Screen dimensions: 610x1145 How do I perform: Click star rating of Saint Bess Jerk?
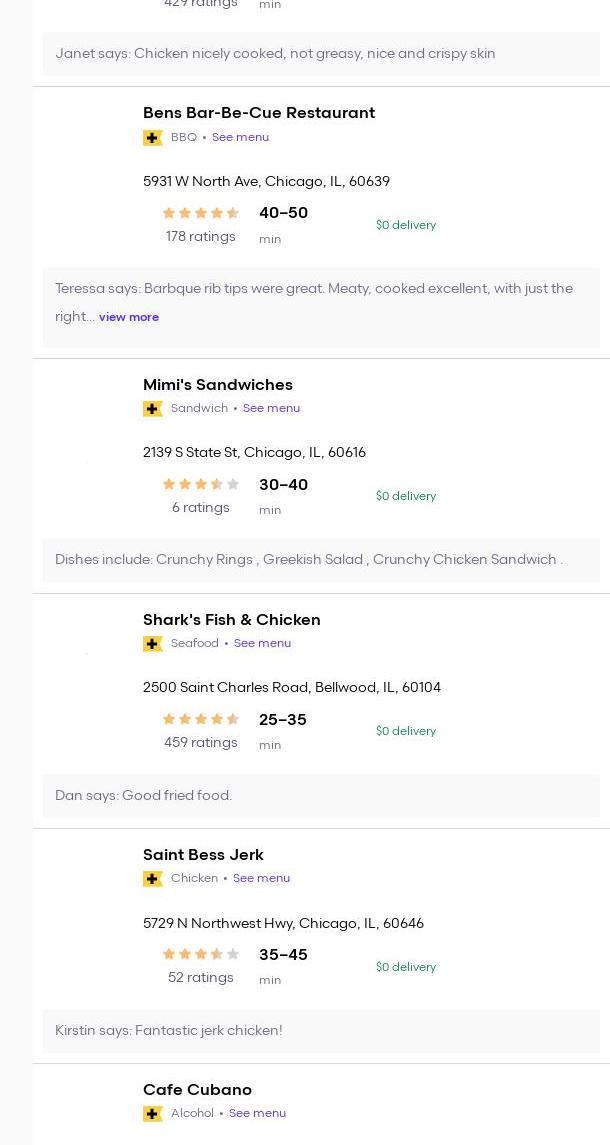click(x=201, y=954)
